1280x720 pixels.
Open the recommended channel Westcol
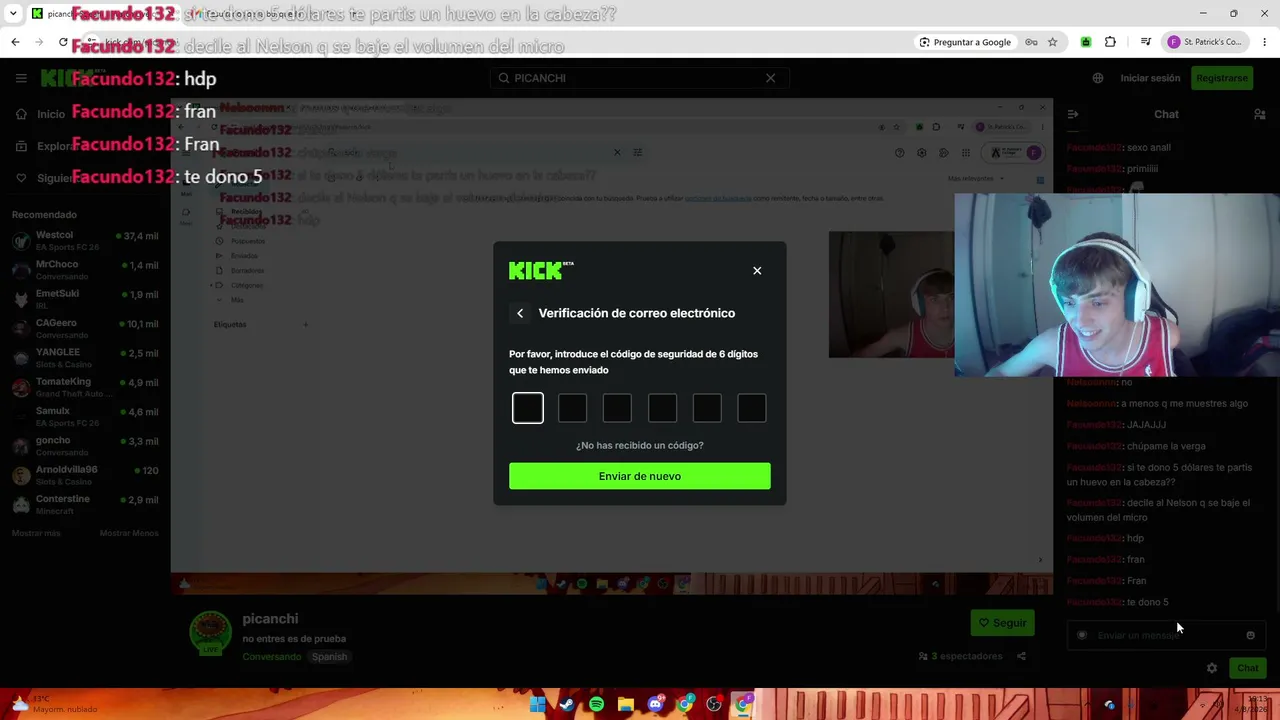pyautogui.click(x=85, y=240)
